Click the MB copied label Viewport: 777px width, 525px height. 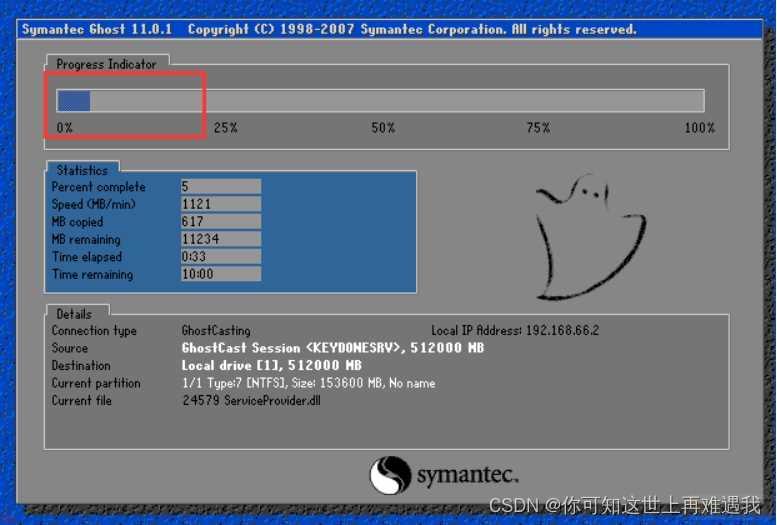77,222
